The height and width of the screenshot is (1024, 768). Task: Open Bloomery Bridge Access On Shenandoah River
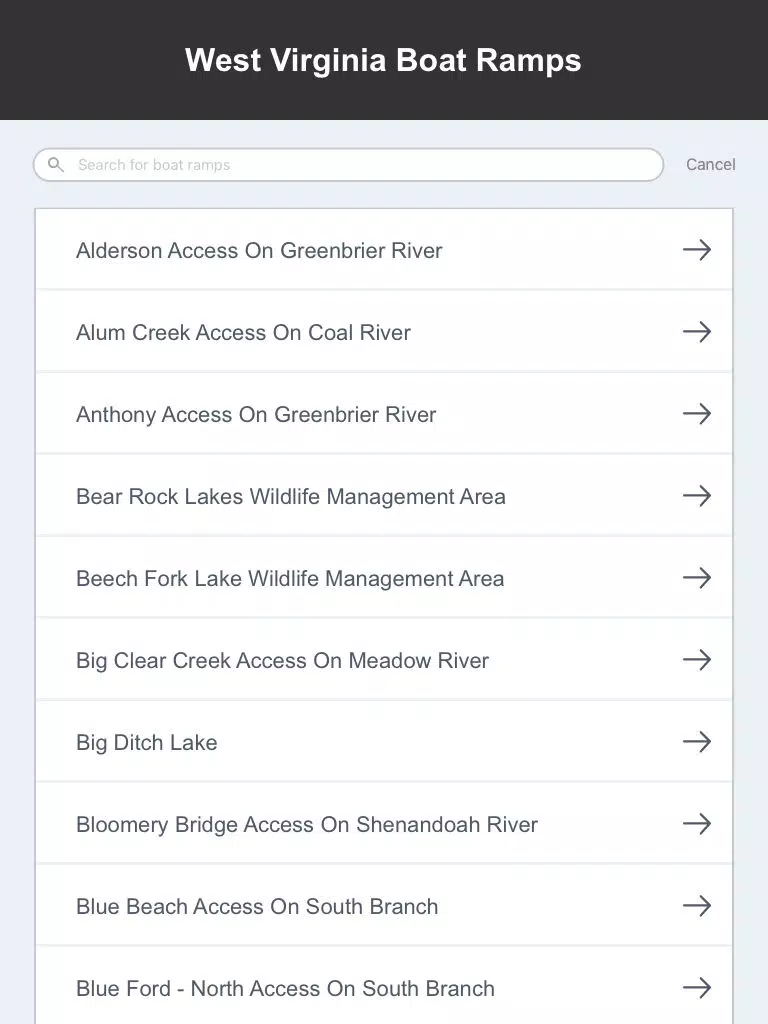384,824
